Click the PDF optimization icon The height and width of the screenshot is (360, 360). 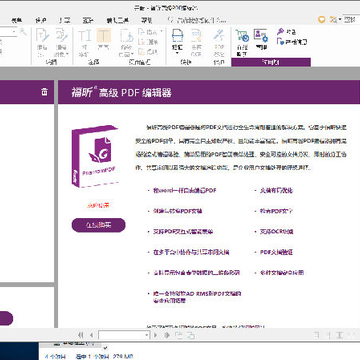coord(219,36)
